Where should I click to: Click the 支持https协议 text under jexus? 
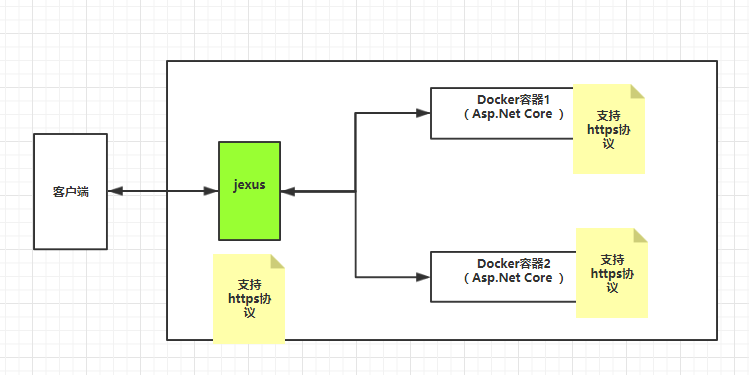249,299
